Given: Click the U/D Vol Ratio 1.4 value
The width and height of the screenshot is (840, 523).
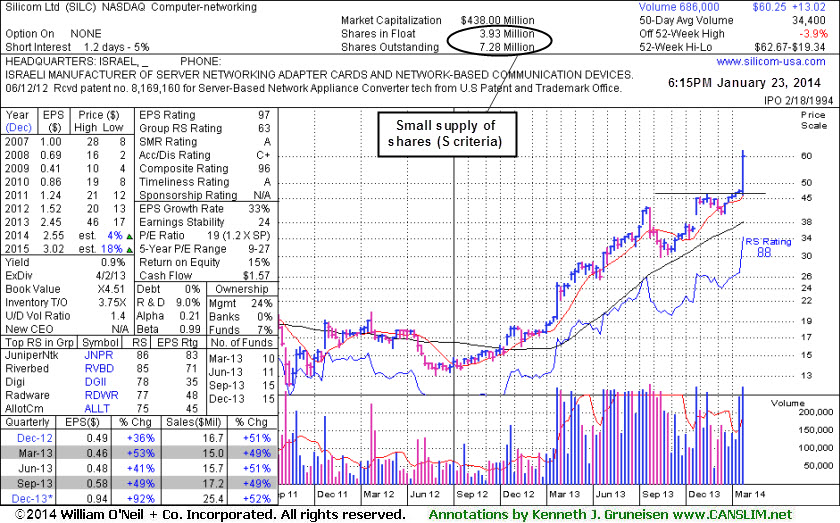Looking at the screenshot, I should [x=118, y=316].
